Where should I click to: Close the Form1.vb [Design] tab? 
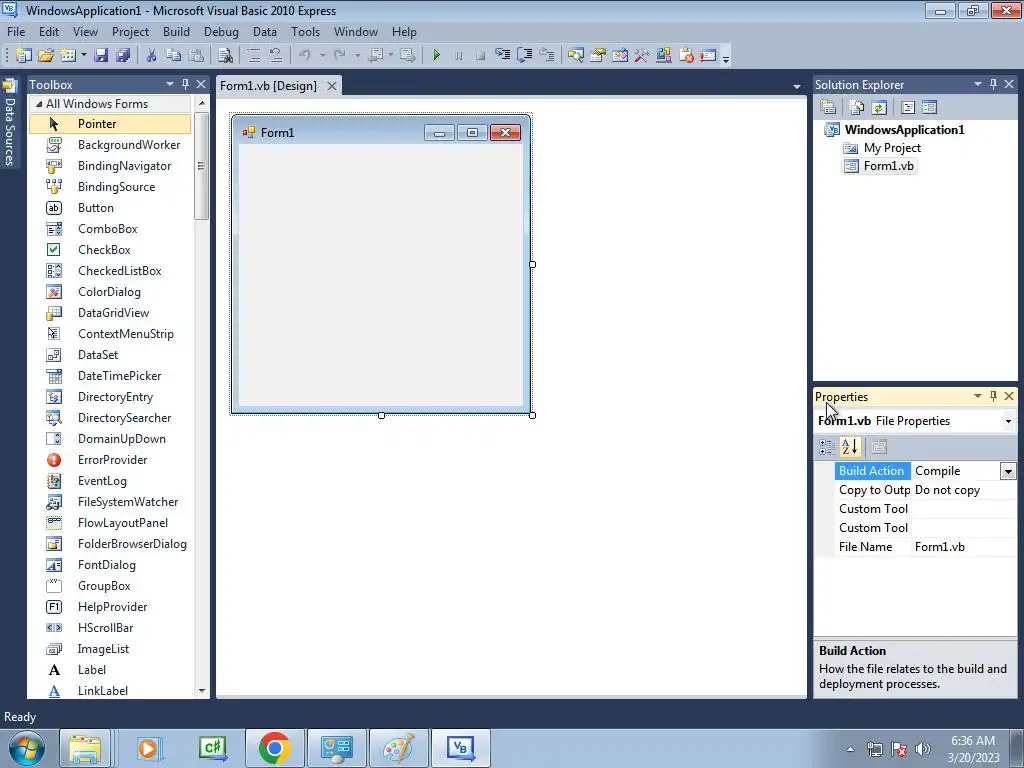point(332,86)
